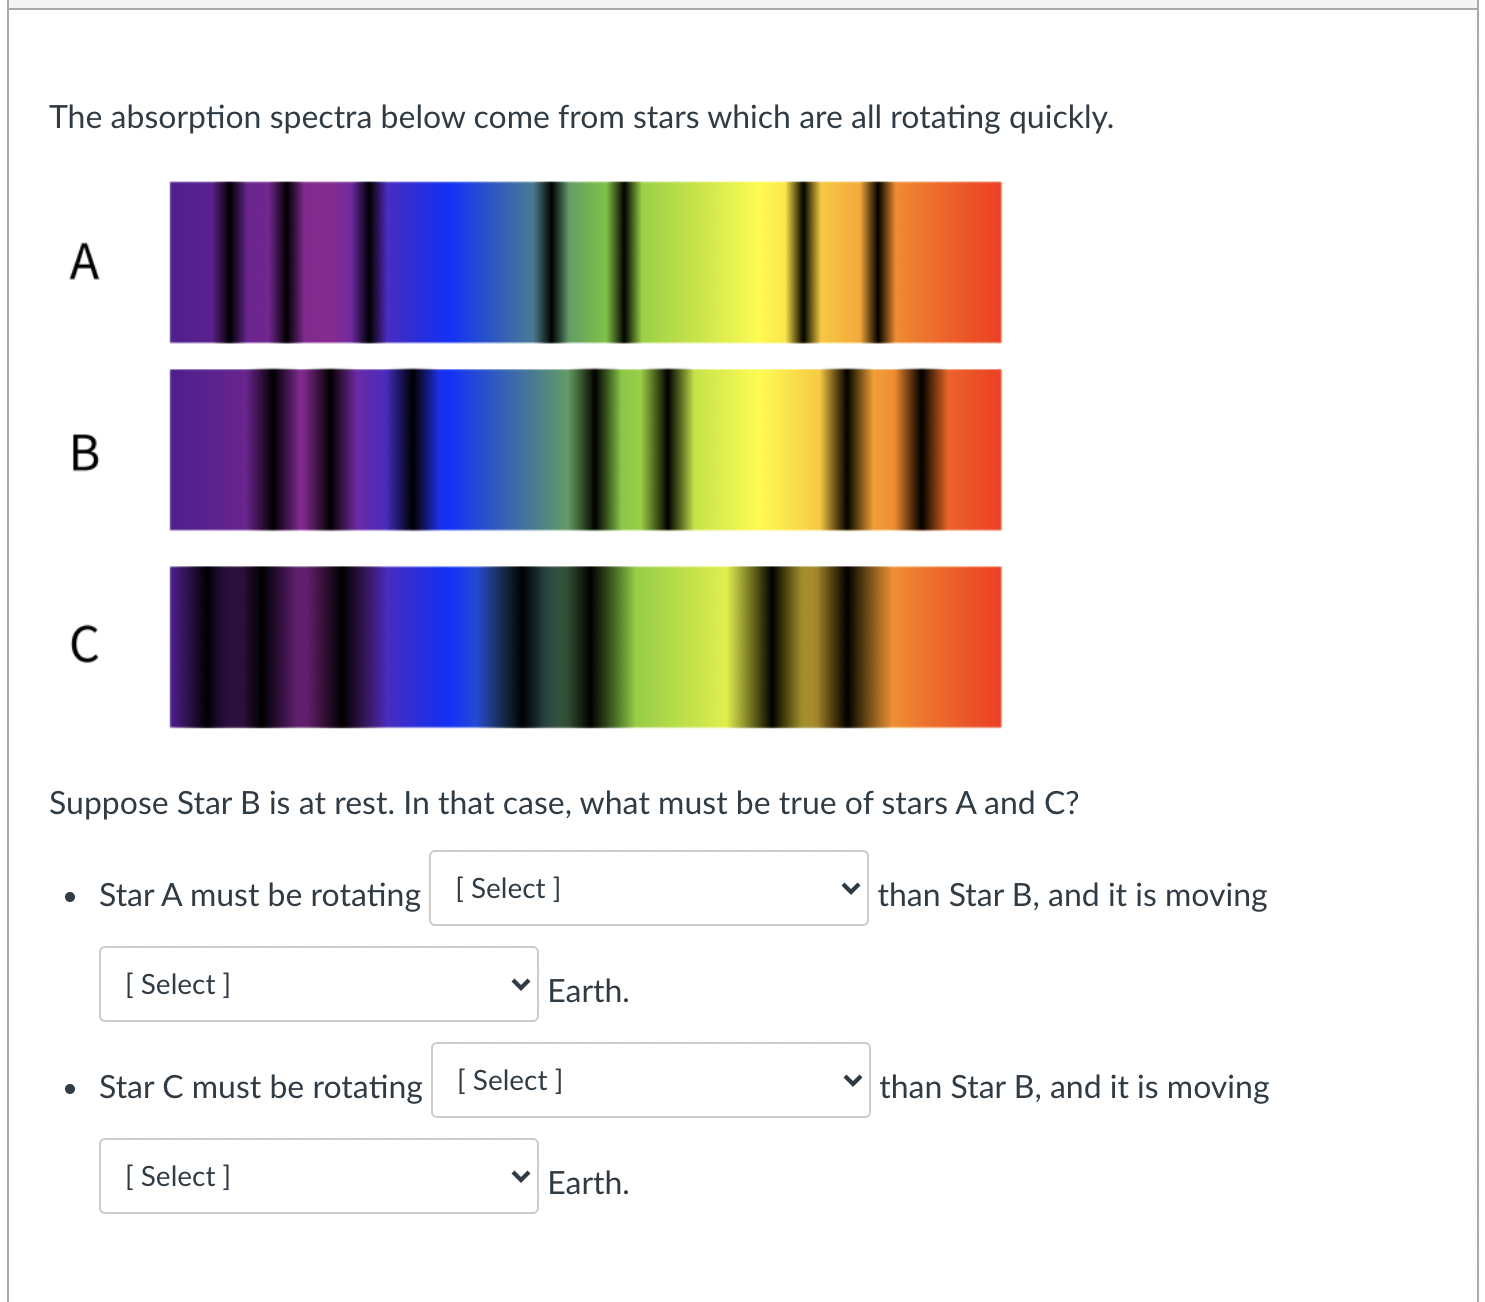Open the Star C rotation speed dropdown
Screen dimensions: 1485x1302
tap(649, 1080)
